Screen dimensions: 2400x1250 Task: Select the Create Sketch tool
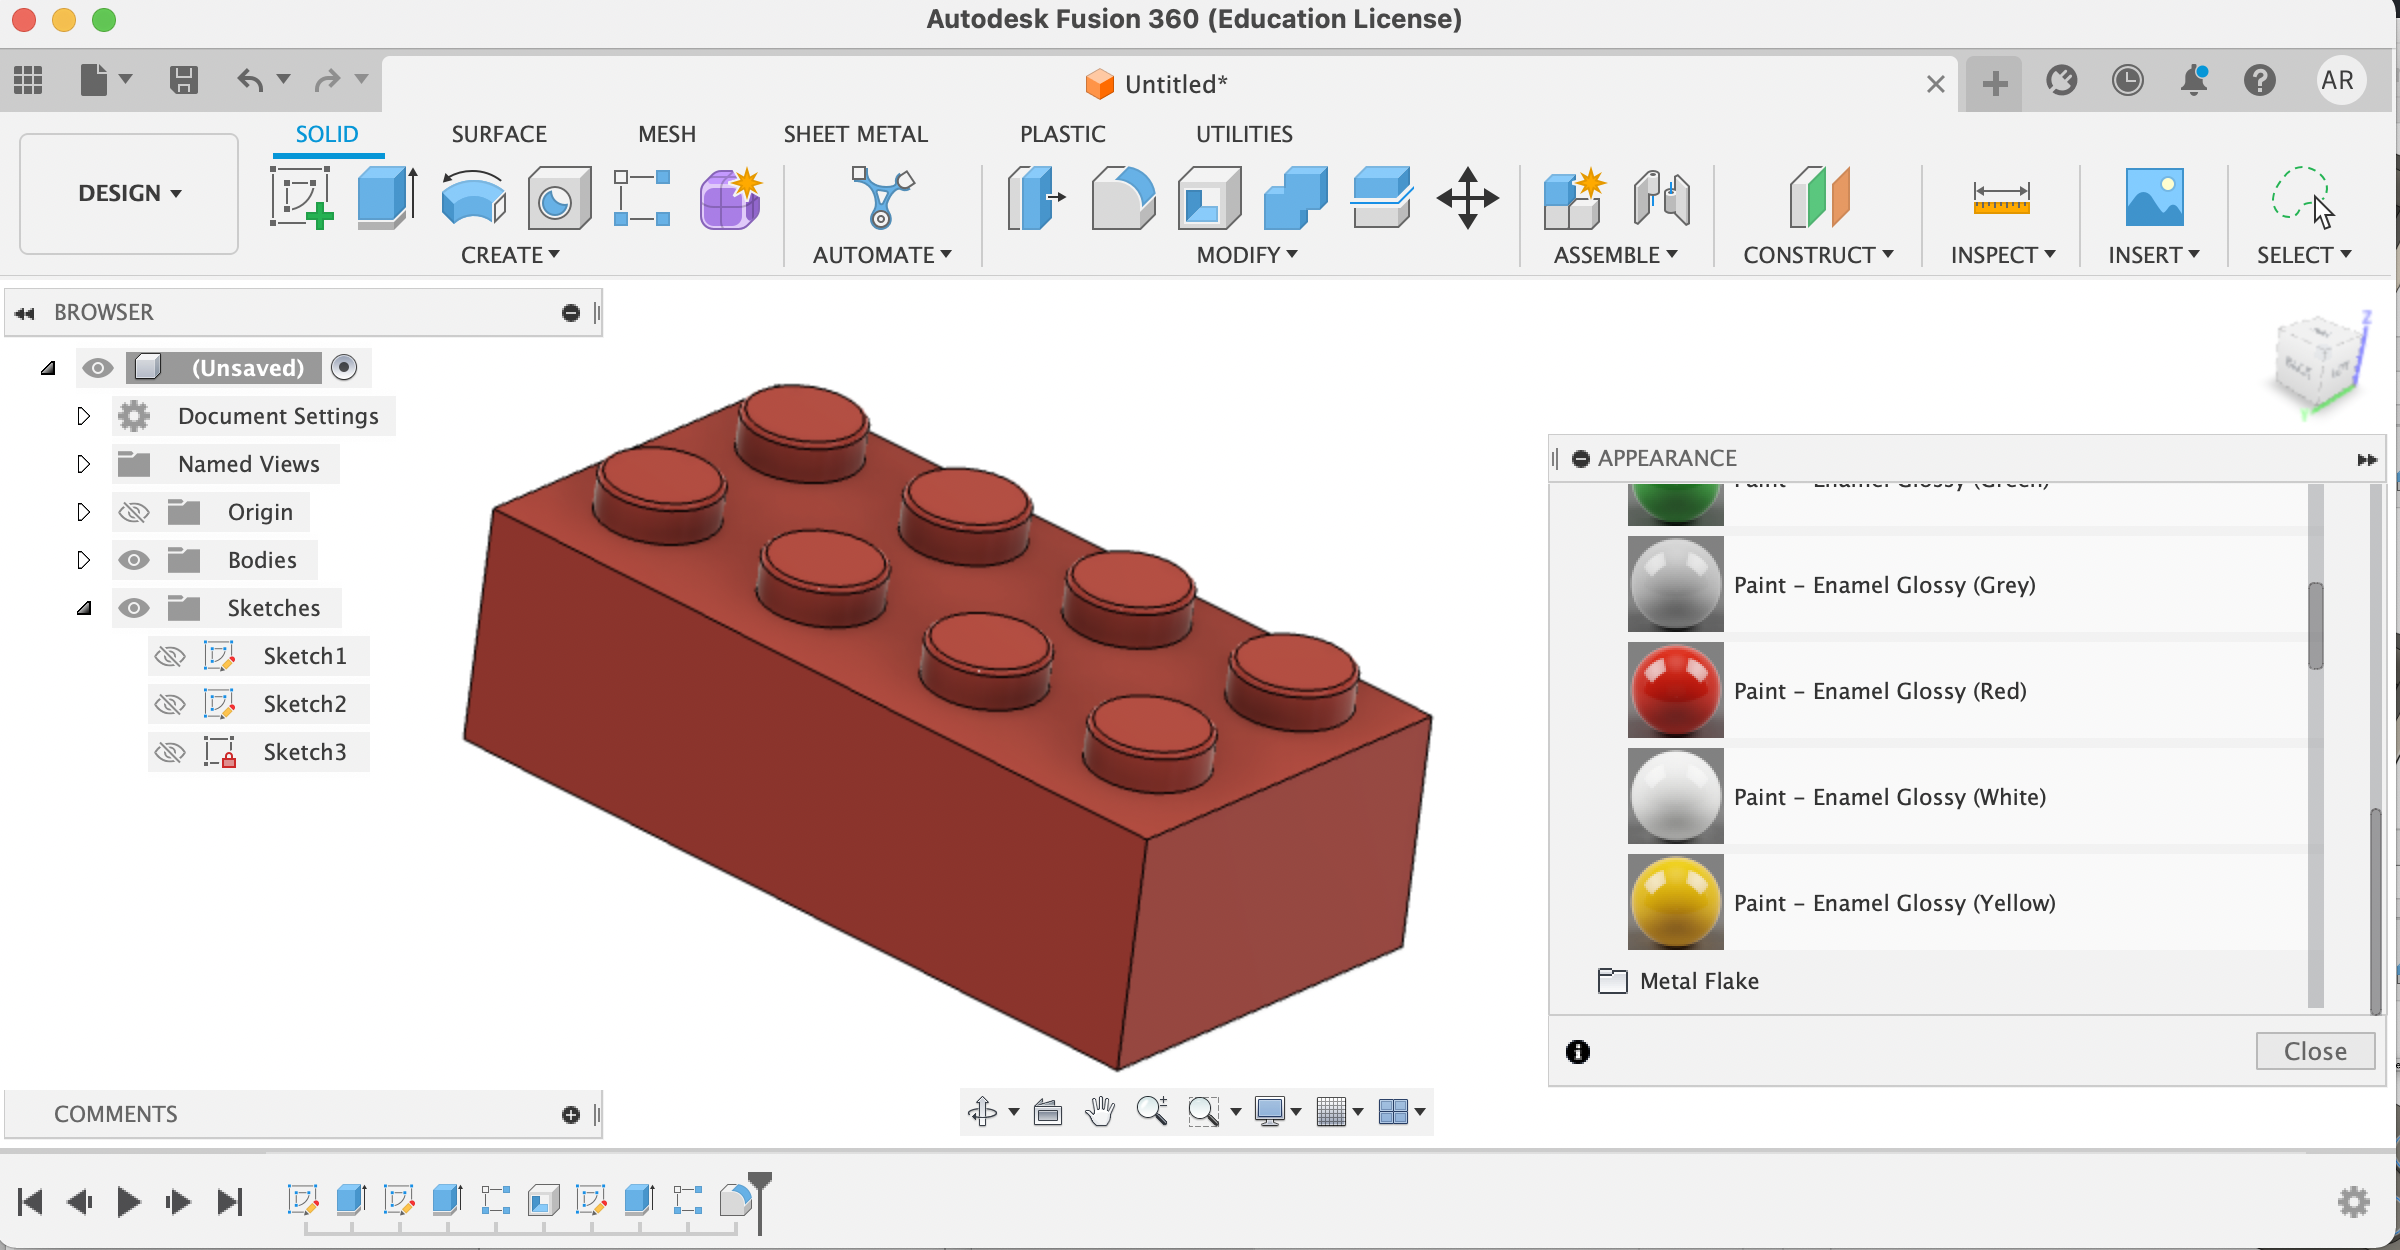click(x=301, y=197)
